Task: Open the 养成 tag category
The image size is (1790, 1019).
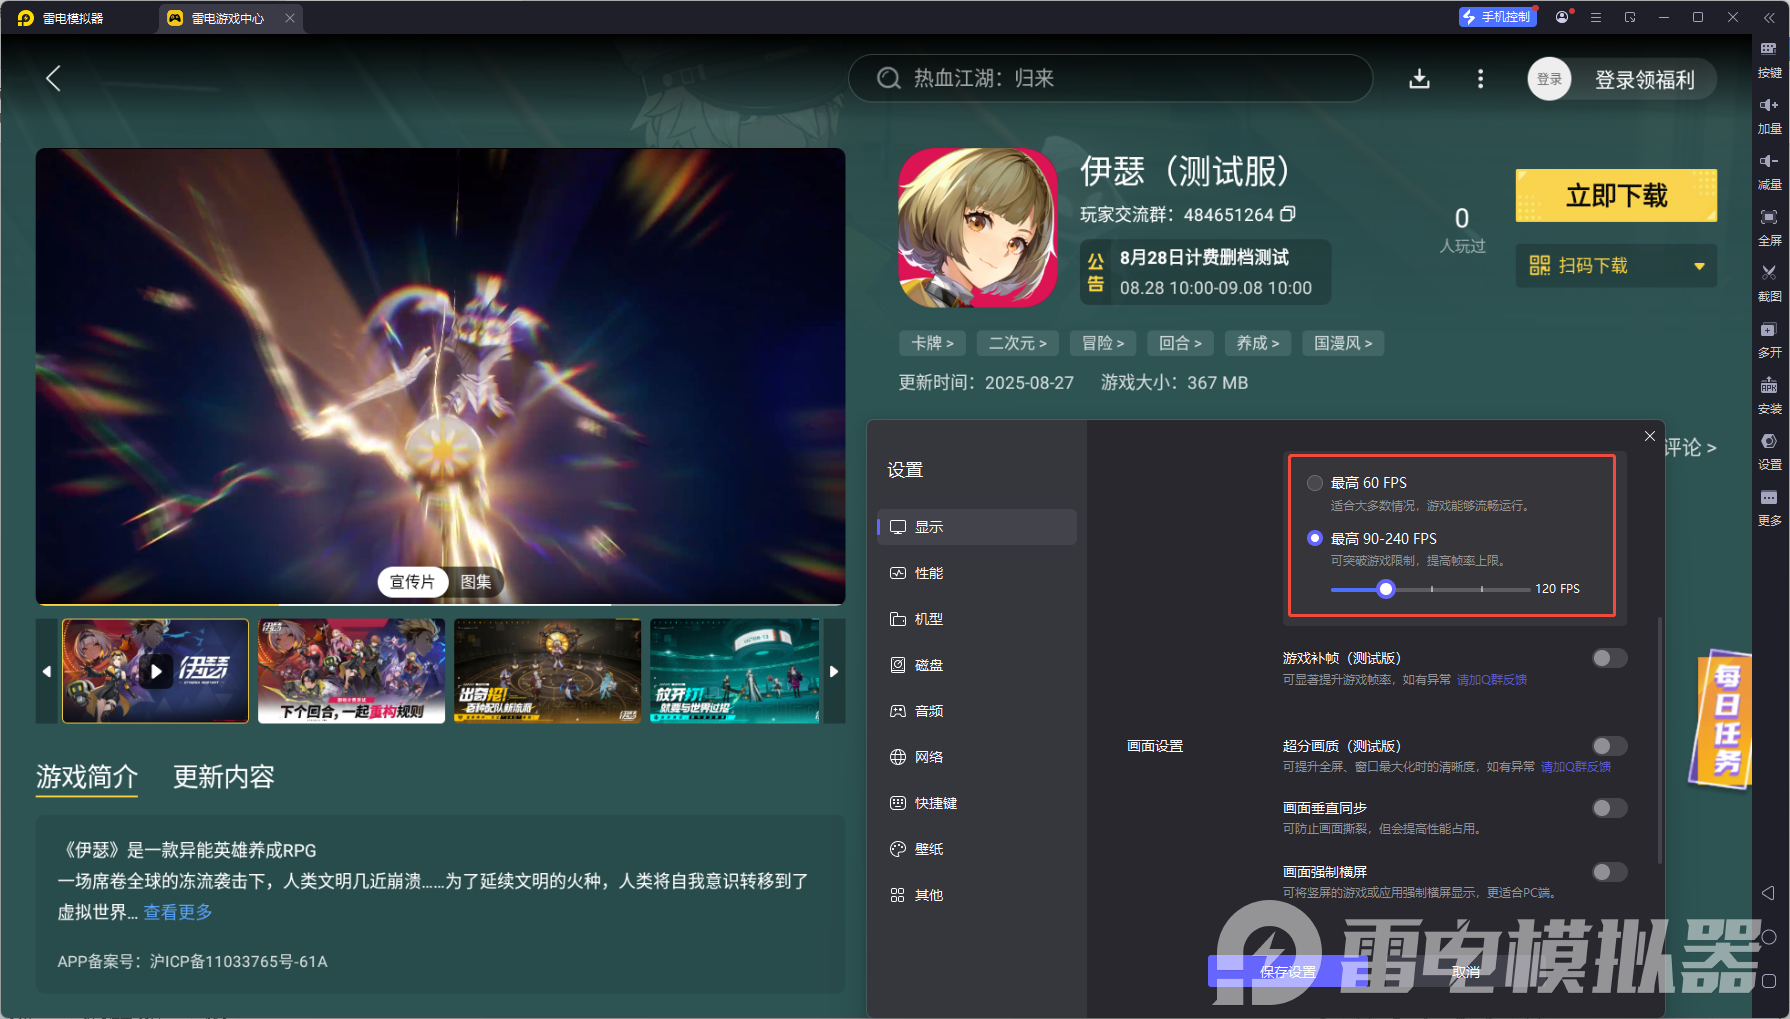Action: (1258, 343)
